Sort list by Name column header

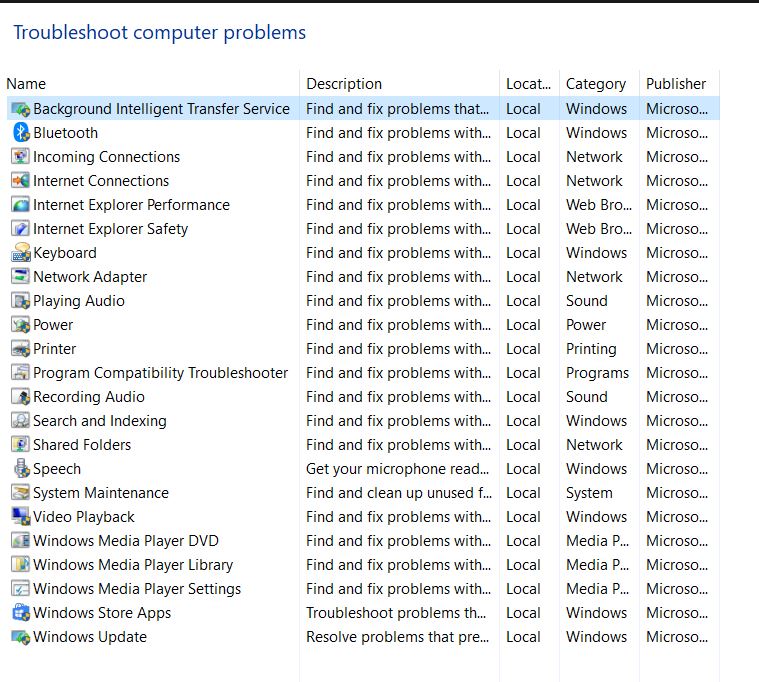pyautogui.click(x=26, y=84)
